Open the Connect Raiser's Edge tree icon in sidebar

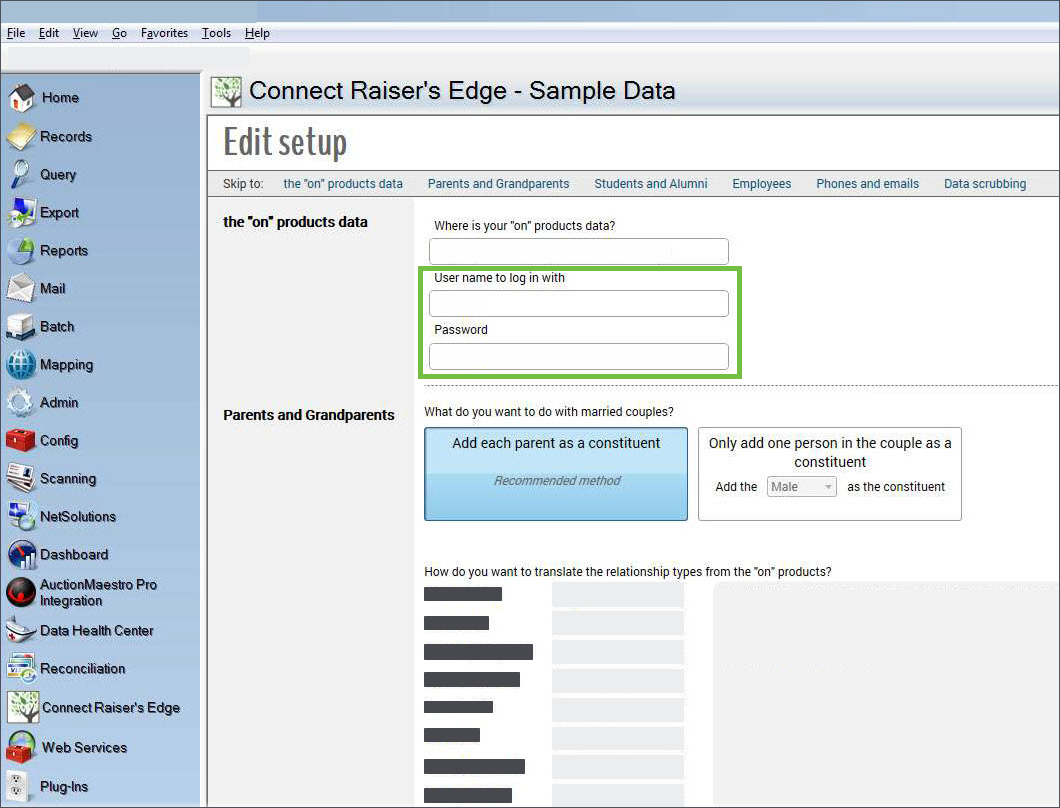click(x=23, y=707)
